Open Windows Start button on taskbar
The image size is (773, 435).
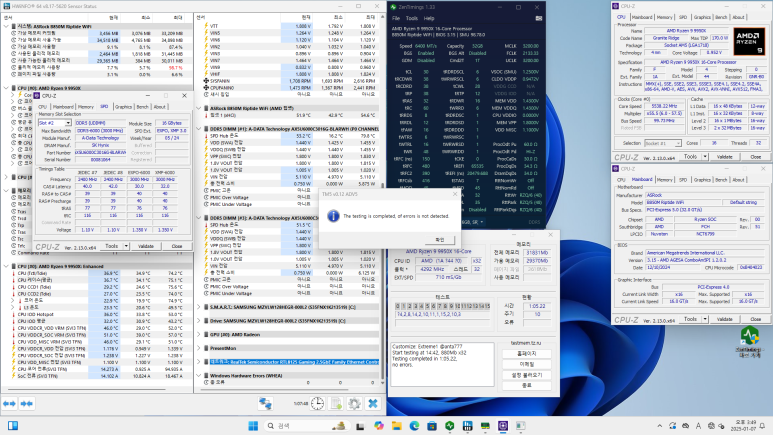[253, 426]
